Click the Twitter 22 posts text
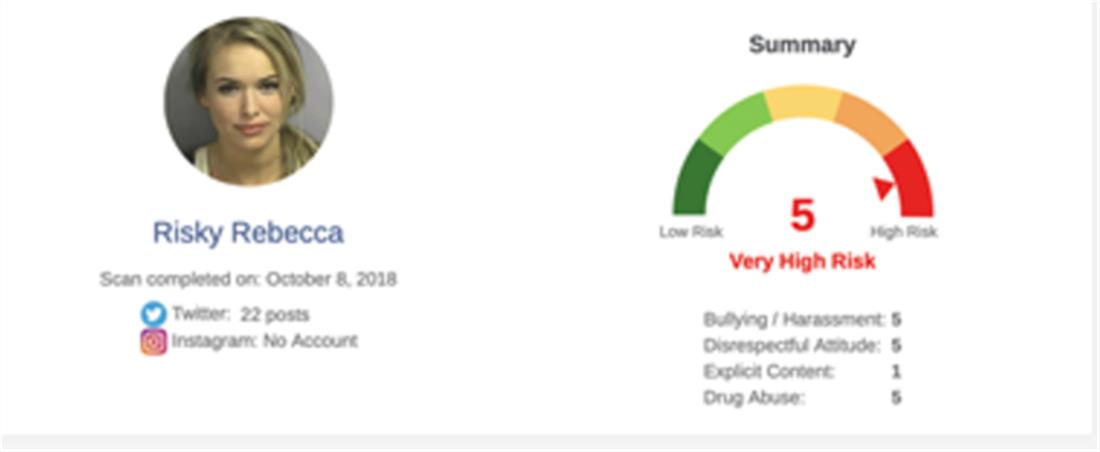Screen dimensions: 1100x452 (240, 314)
